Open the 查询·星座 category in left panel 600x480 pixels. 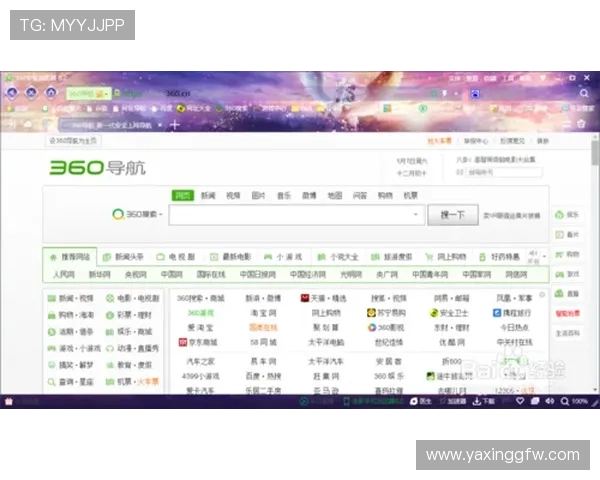pos(70,382)
